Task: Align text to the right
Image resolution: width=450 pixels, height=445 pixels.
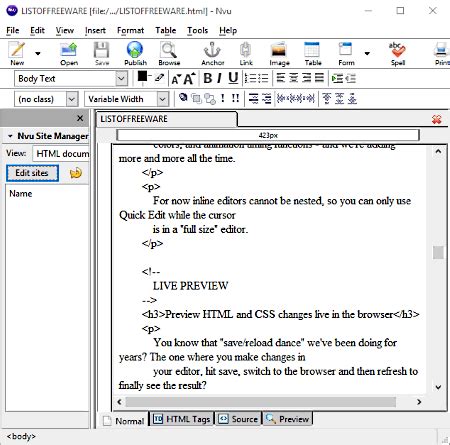Action: tap(307, 78)
